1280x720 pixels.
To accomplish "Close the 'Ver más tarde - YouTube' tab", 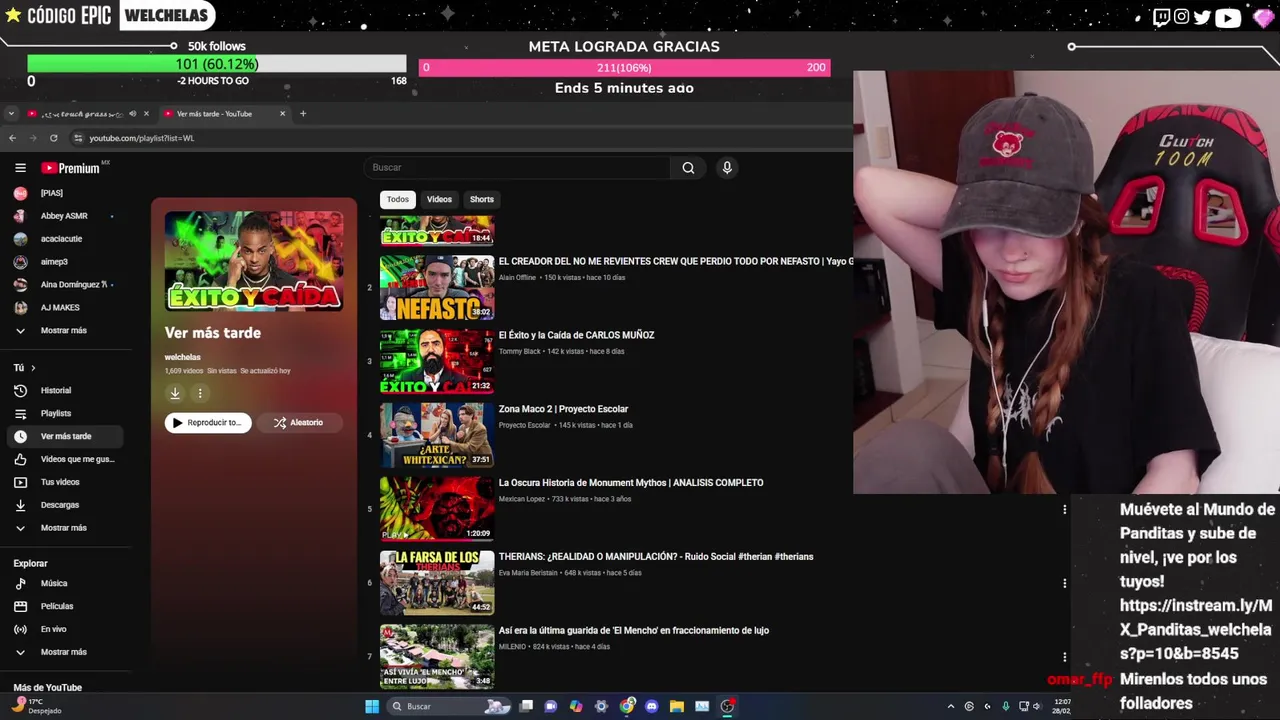I will pyautogui.click(x=282, y=113).
